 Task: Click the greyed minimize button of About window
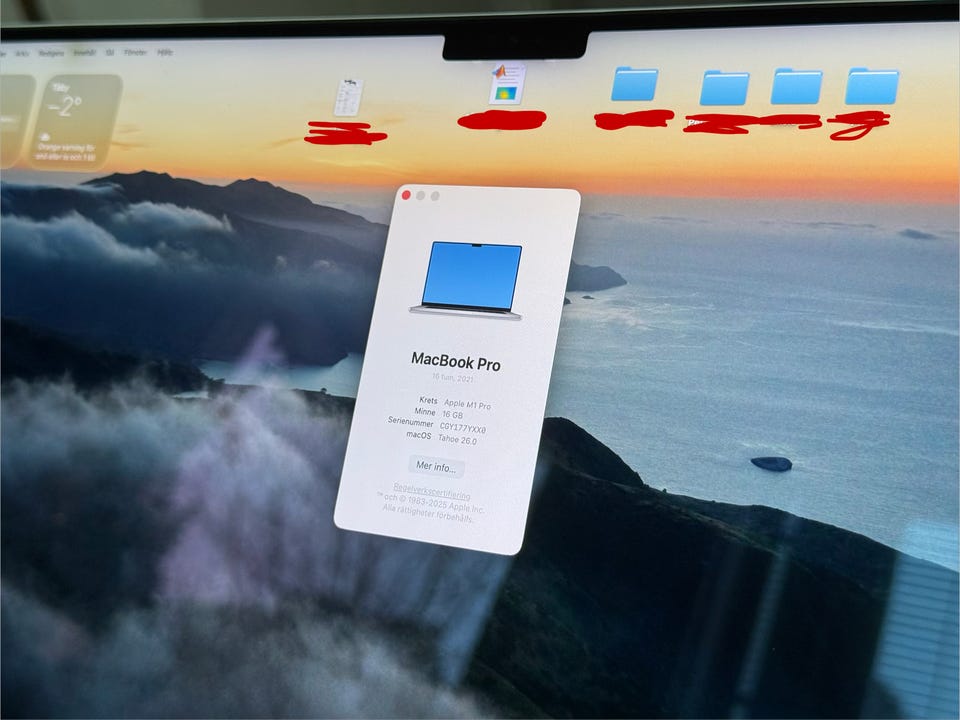coord(421,195)
